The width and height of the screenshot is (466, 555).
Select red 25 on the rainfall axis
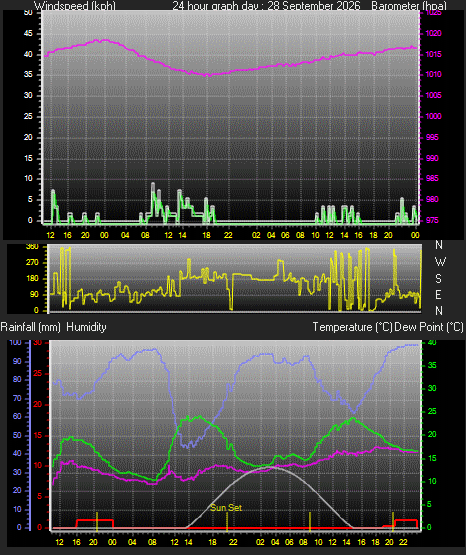click(x=38, y=373)
